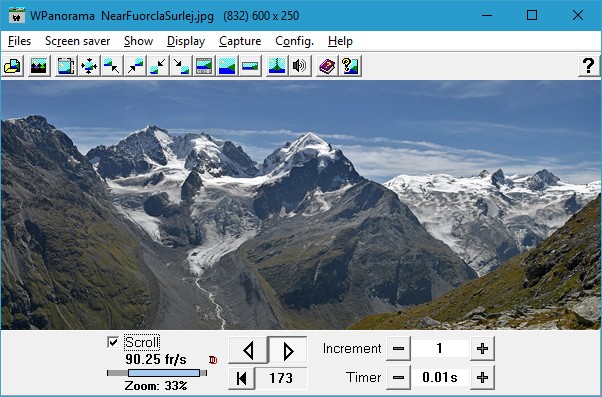Screen dimensions: 602x397
Task: Click the question mark over picture icon
Action: point(350,66)
